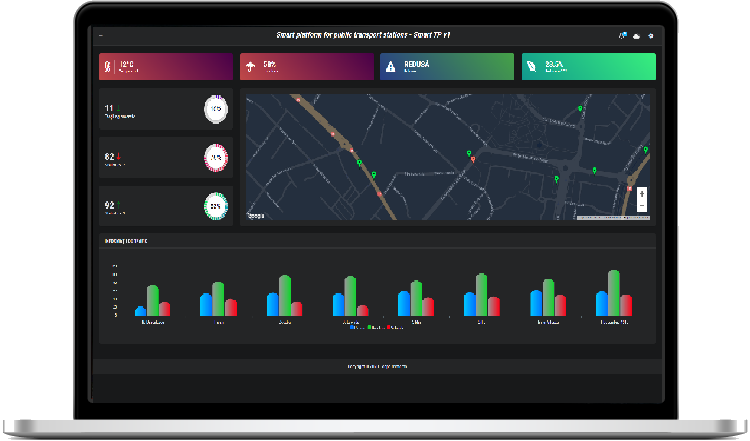Toggle the green series in chart legend
The width and height of the screenshot is (750, 441).
(370, 327)
